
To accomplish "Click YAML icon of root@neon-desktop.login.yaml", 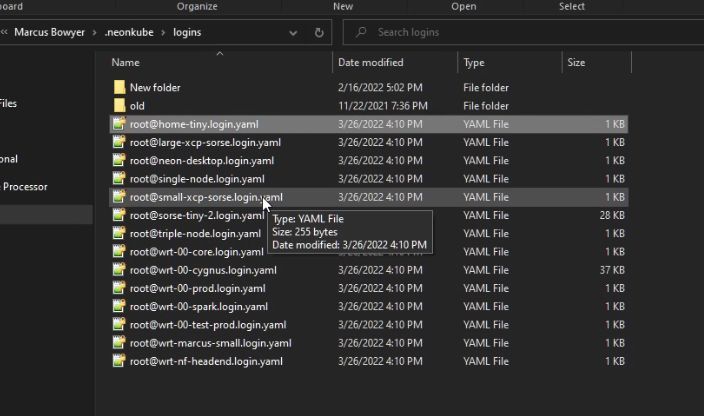I will tap(119, 160).
